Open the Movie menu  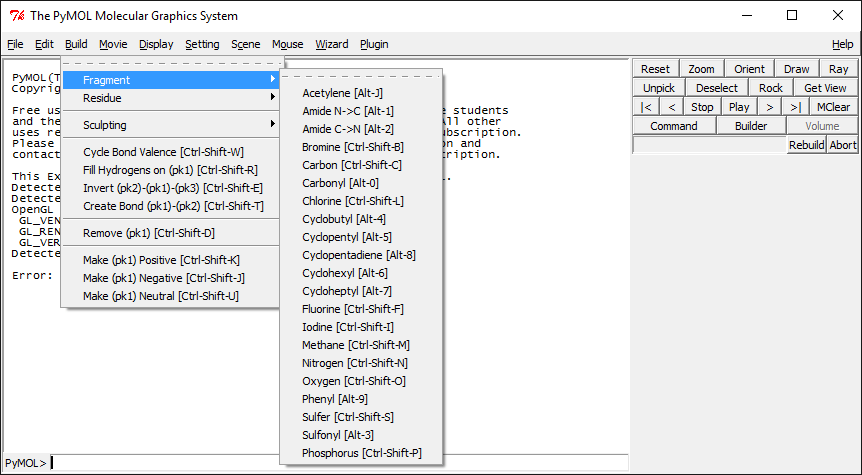113,45
